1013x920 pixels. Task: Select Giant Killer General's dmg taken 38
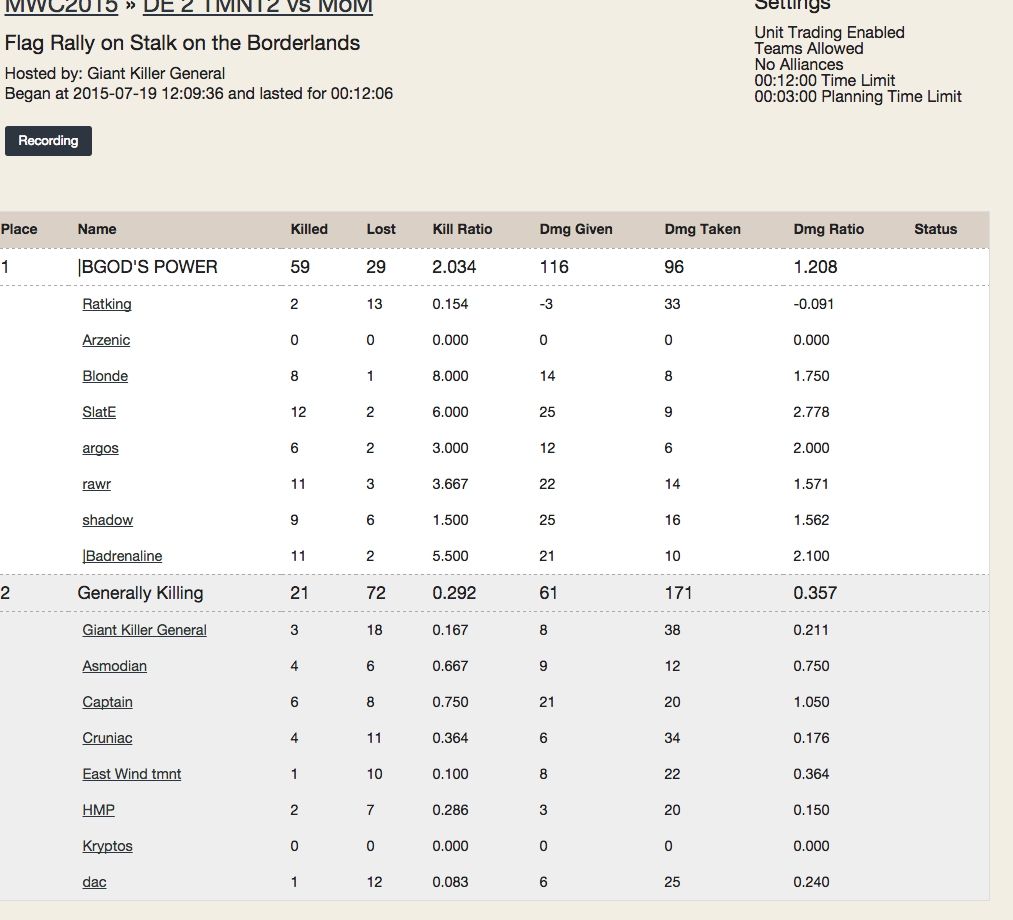(x=672, y=631)
